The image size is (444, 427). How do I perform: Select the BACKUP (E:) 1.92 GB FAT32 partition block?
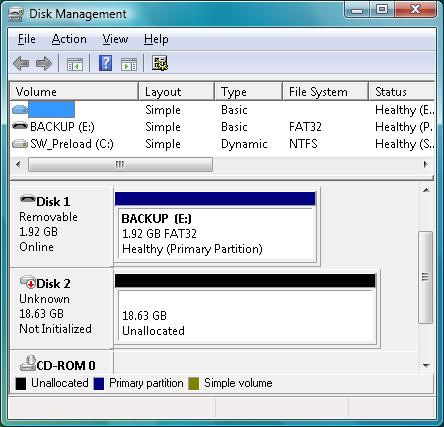coord(215,228)
